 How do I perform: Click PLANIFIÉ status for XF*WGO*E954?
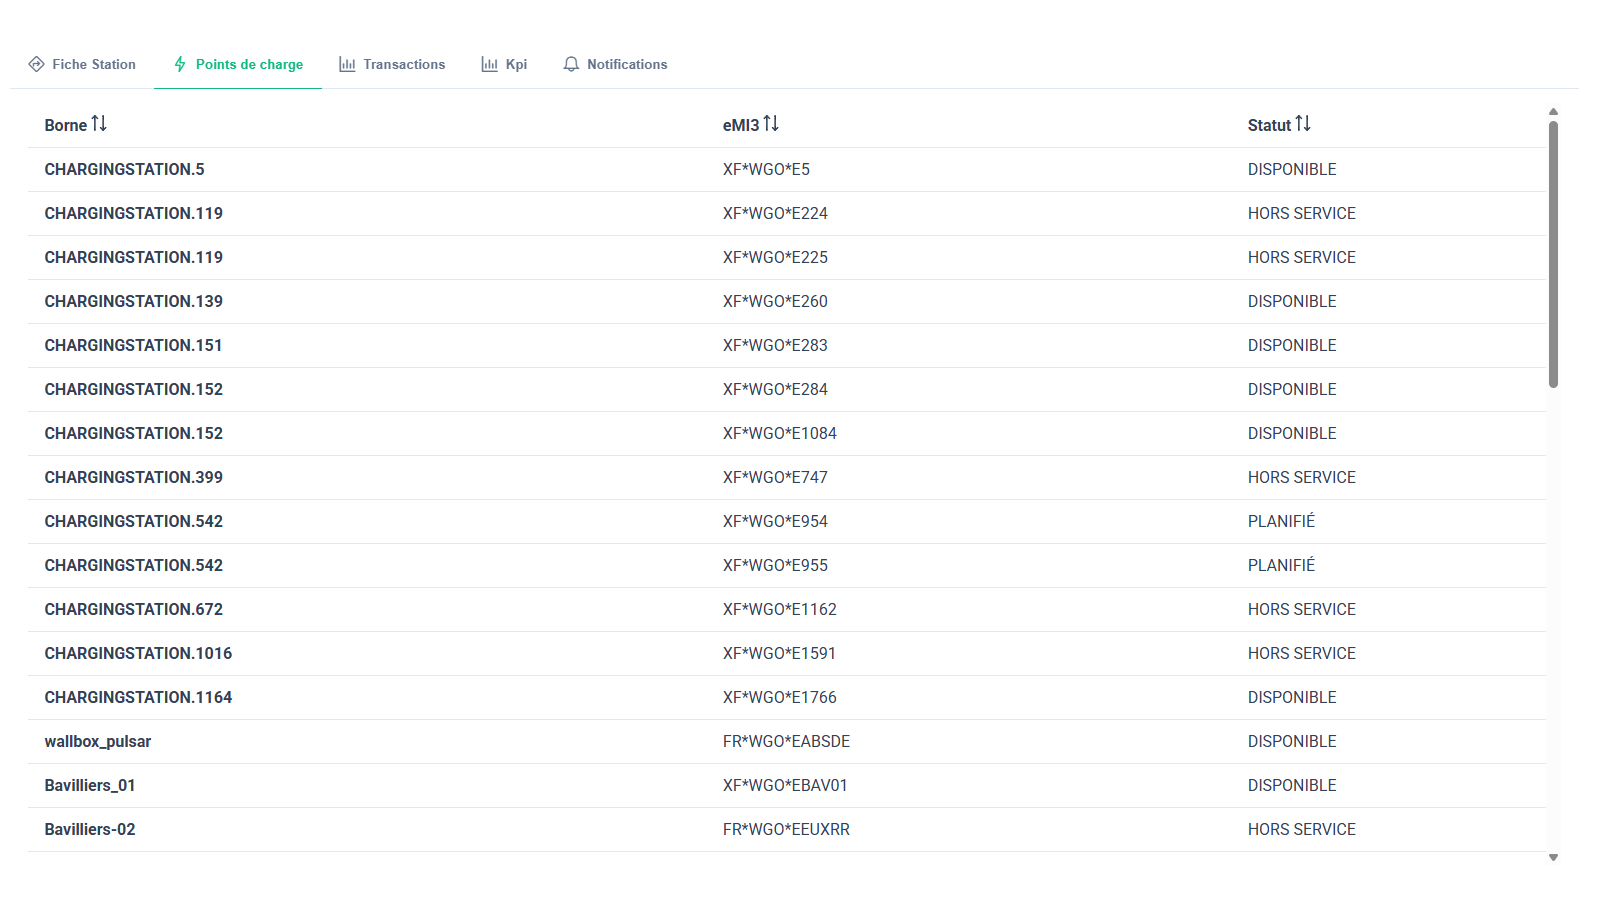(x=1281, y=522)
